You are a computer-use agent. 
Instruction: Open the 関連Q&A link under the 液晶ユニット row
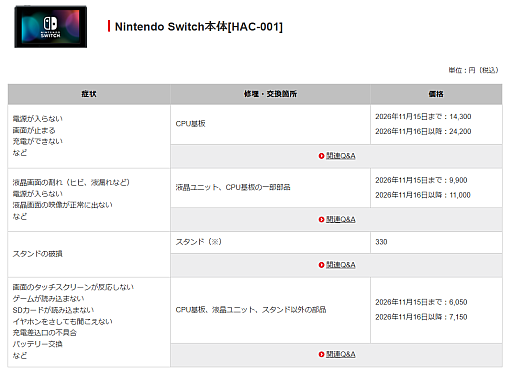[x=340, y=219]
